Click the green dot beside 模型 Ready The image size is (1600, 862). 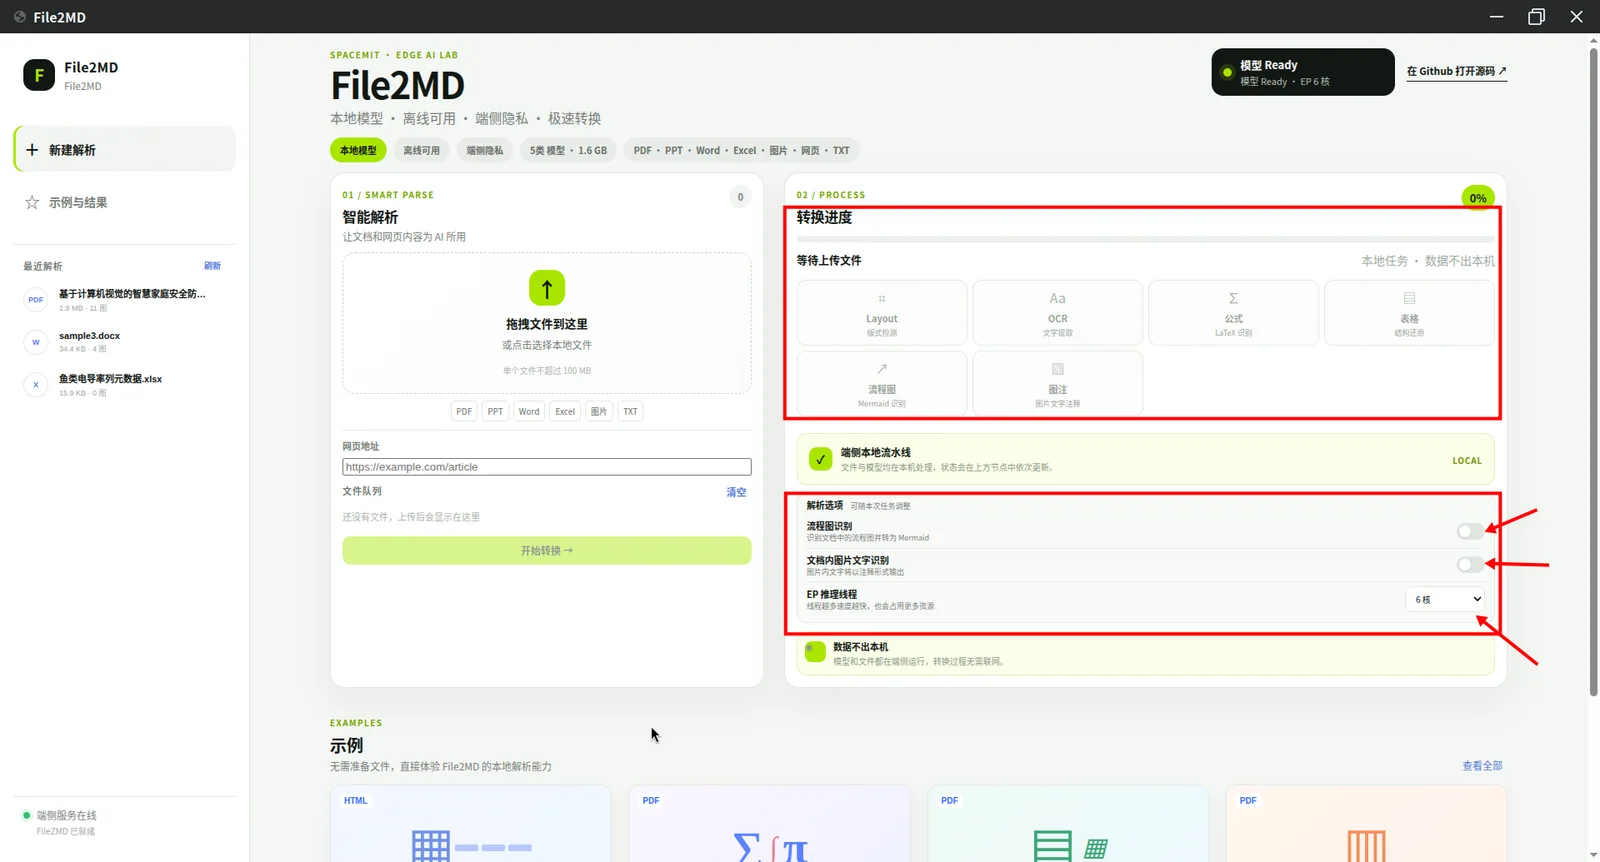pyautogui.click(x=1227, y=72)
